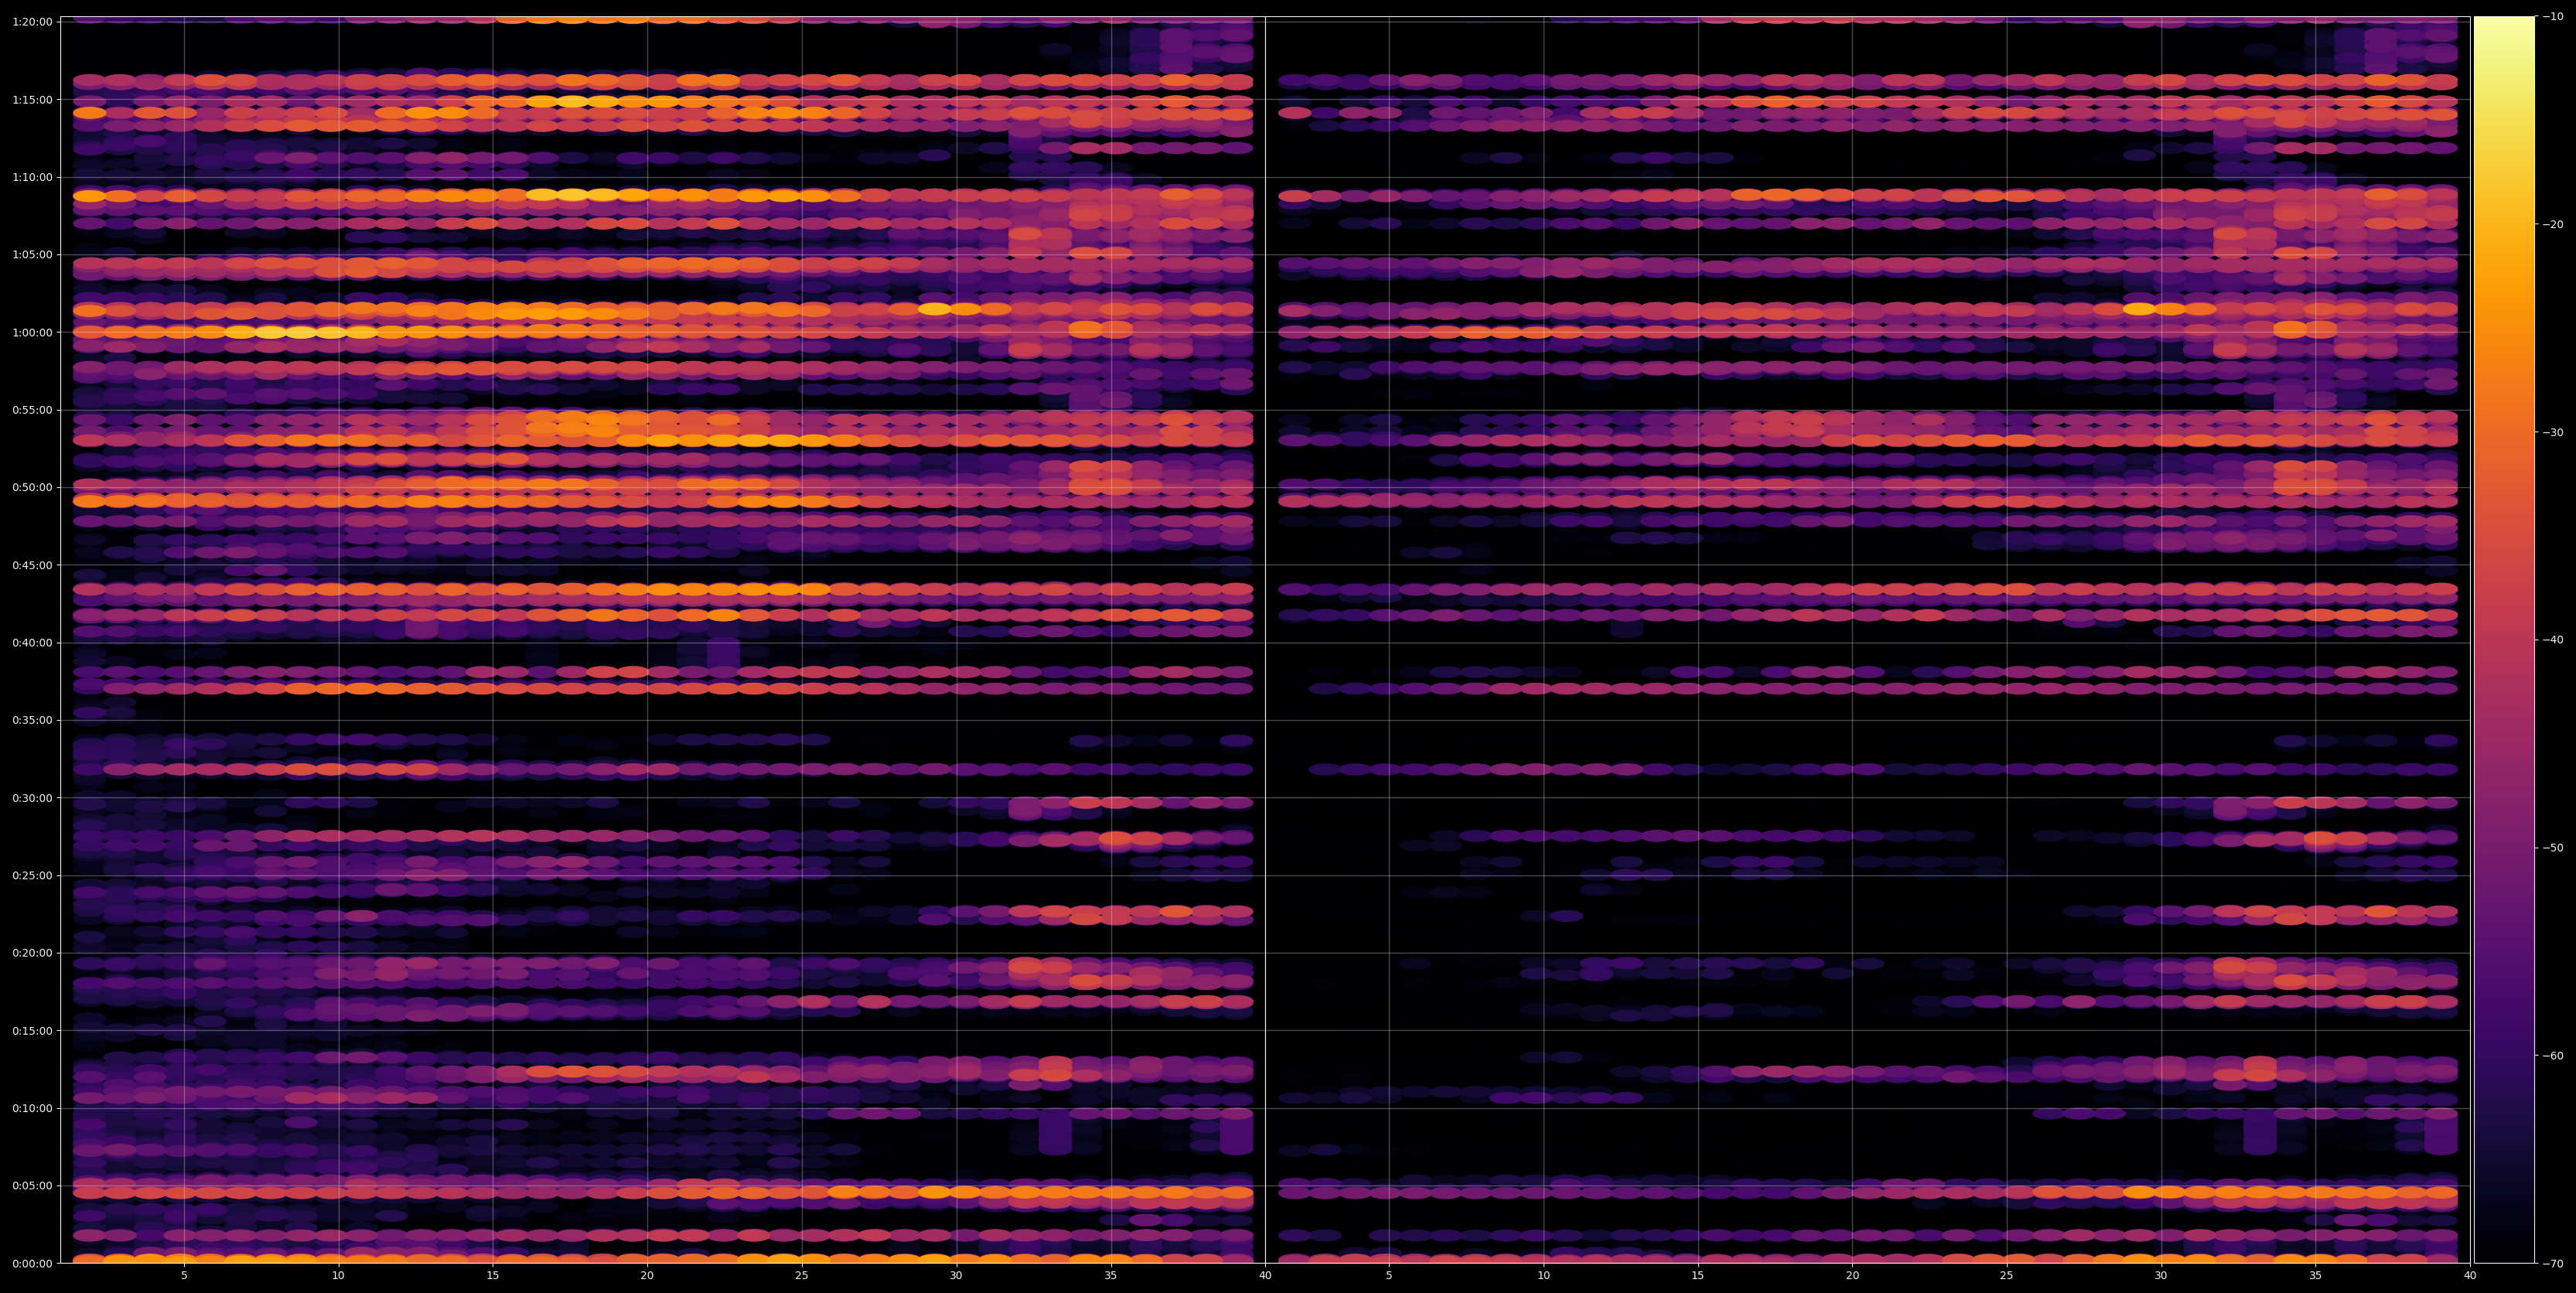The width and height of the screenshot is (2576, 1293).
Task: Select the 0:10:00 time axis label
Action: (32, 1108)
